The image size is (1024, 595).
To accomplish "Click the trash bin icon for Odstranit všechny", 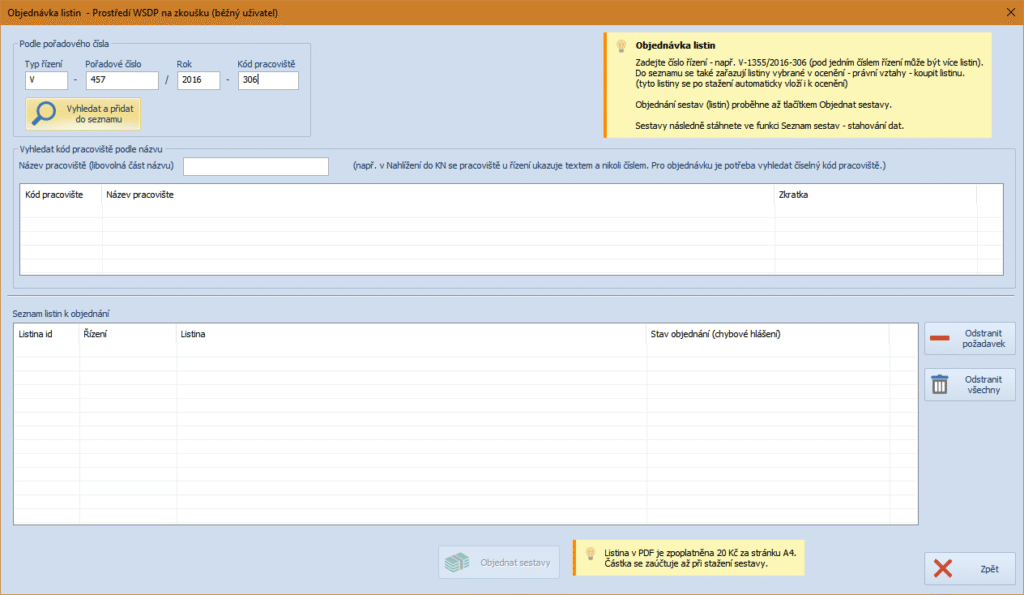I will (x=940, y=384).
